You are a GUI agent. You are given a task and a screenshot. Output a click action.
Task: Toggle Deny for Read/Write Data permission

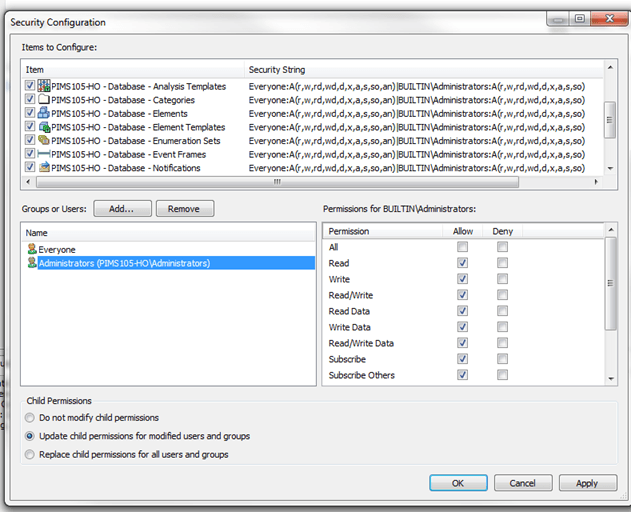coord(502,343)
